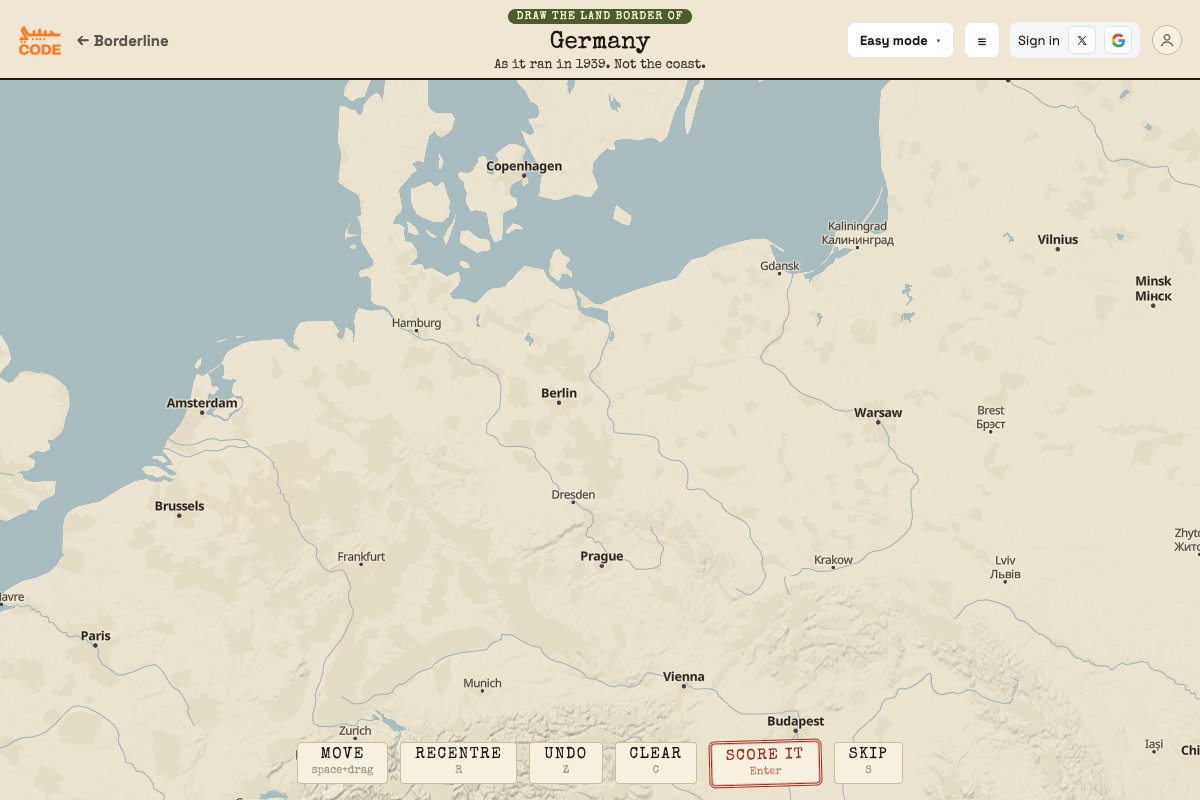Click the CLEAR button
The height and width of the screenshot is (800, 1200).
656,762
